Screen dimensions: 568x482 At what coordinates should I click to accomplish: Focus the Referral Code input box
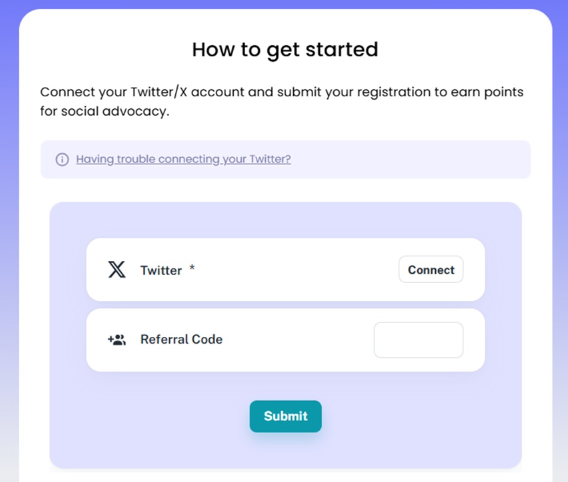[x=418, y=340]
